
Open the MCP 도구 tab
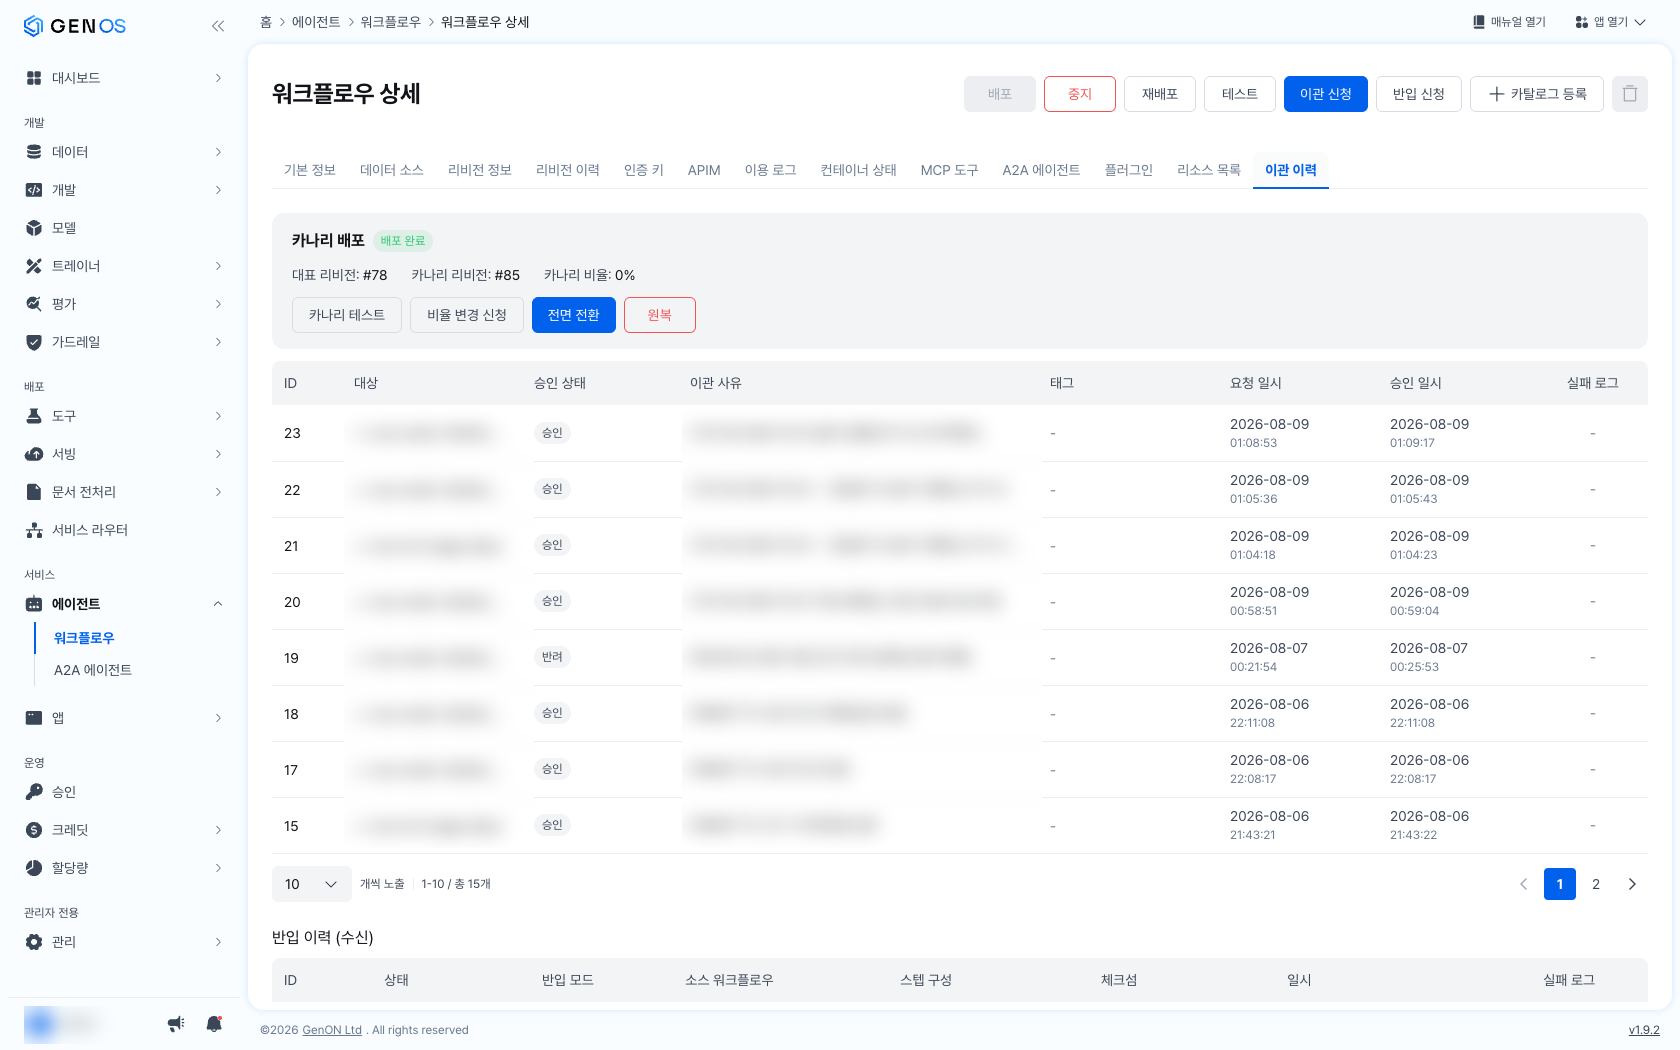(x=949, y=170)
